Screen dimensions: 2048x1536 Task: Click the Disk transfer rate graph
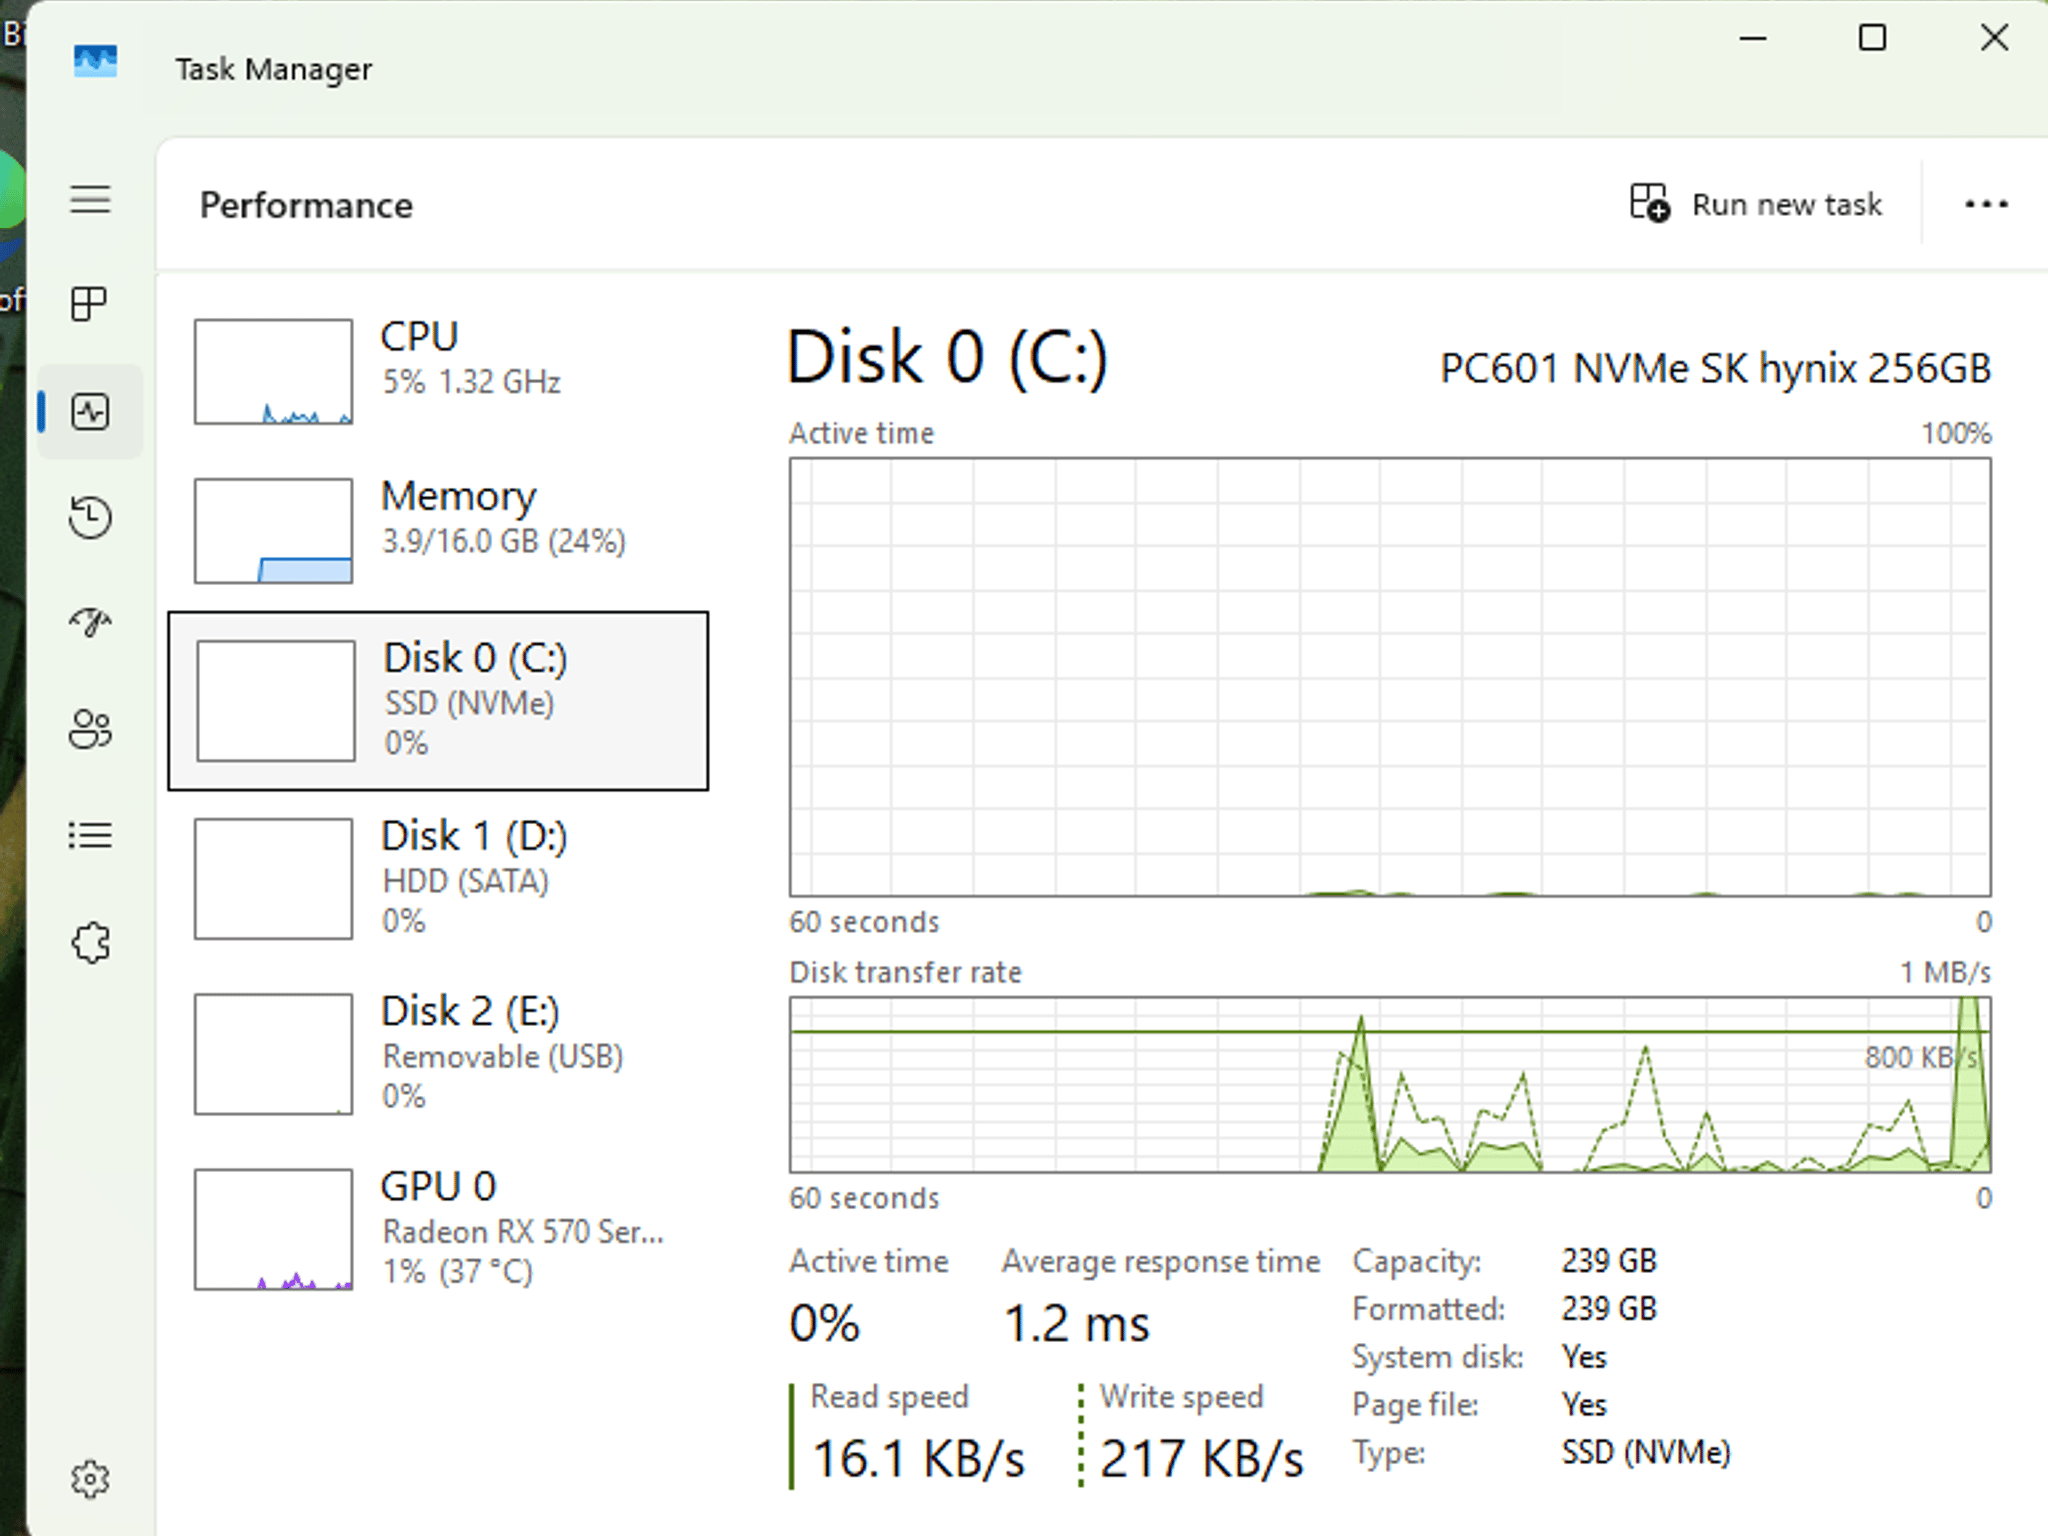pos(1390,1085)
